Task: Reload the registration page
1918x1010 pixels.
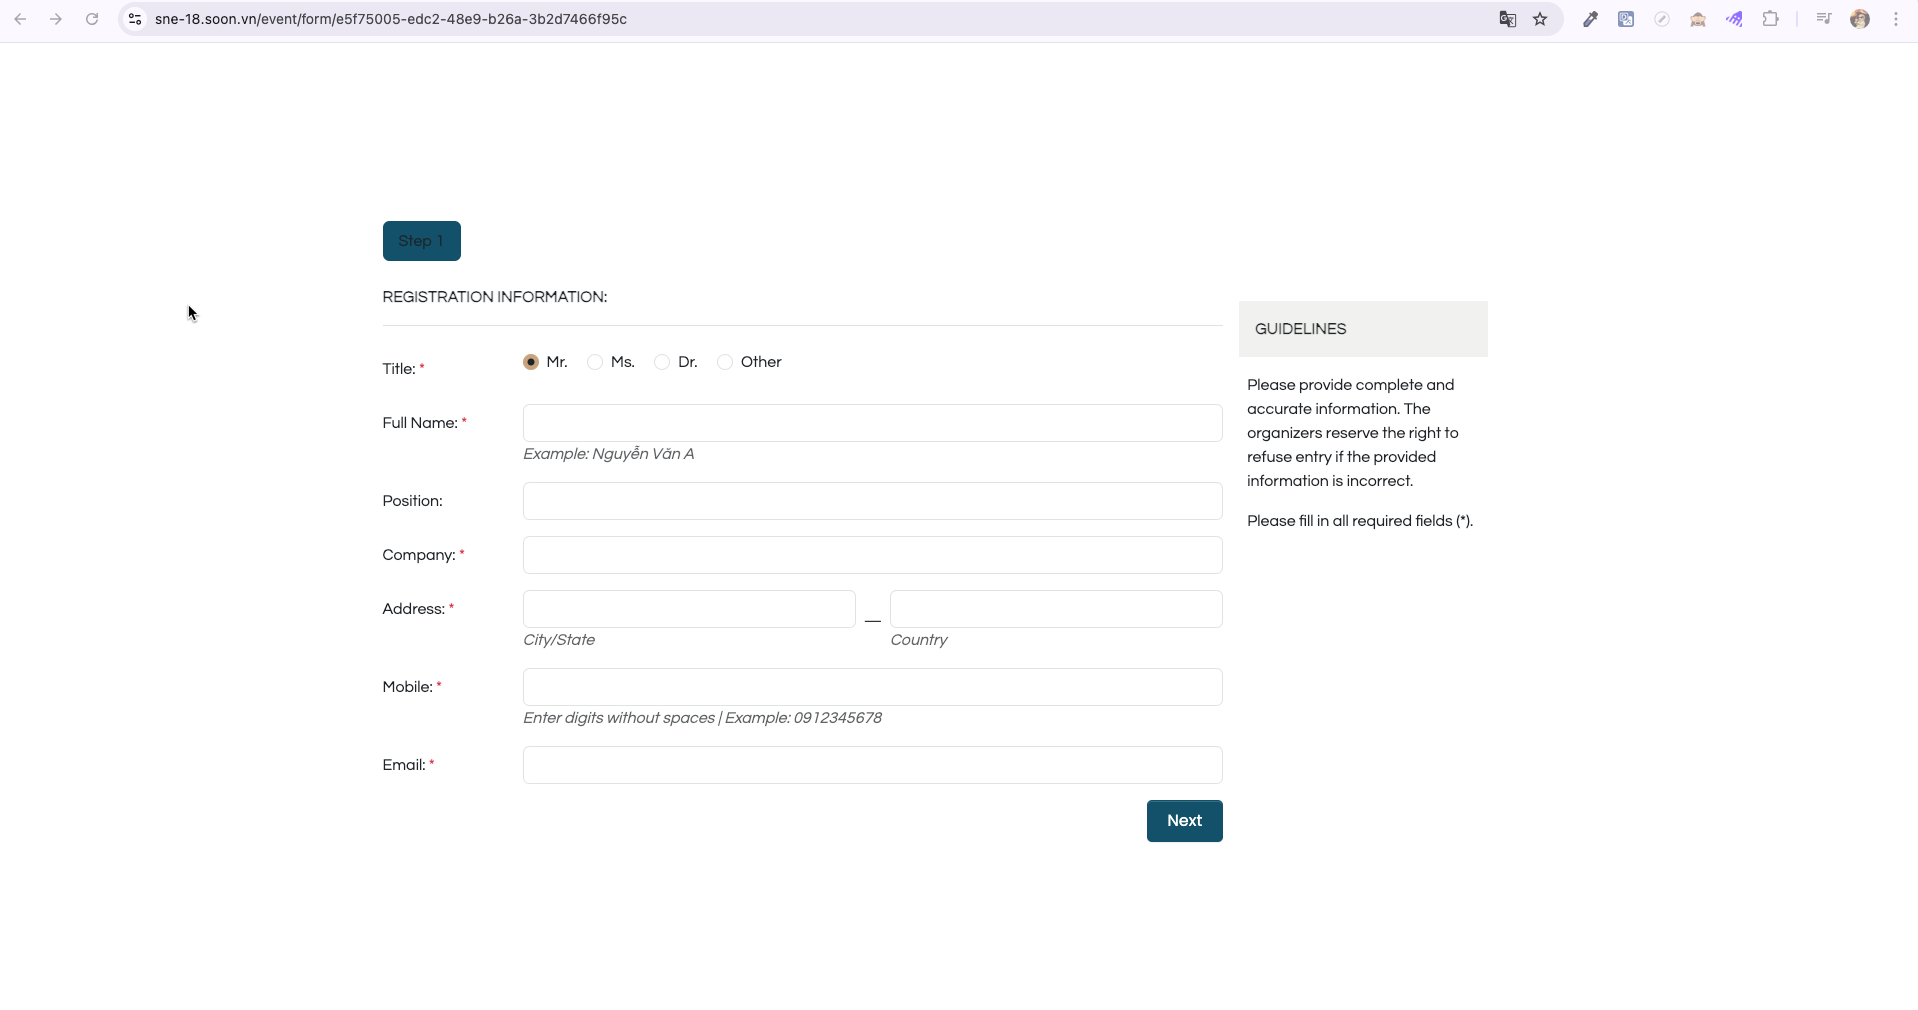Action: 92,19
